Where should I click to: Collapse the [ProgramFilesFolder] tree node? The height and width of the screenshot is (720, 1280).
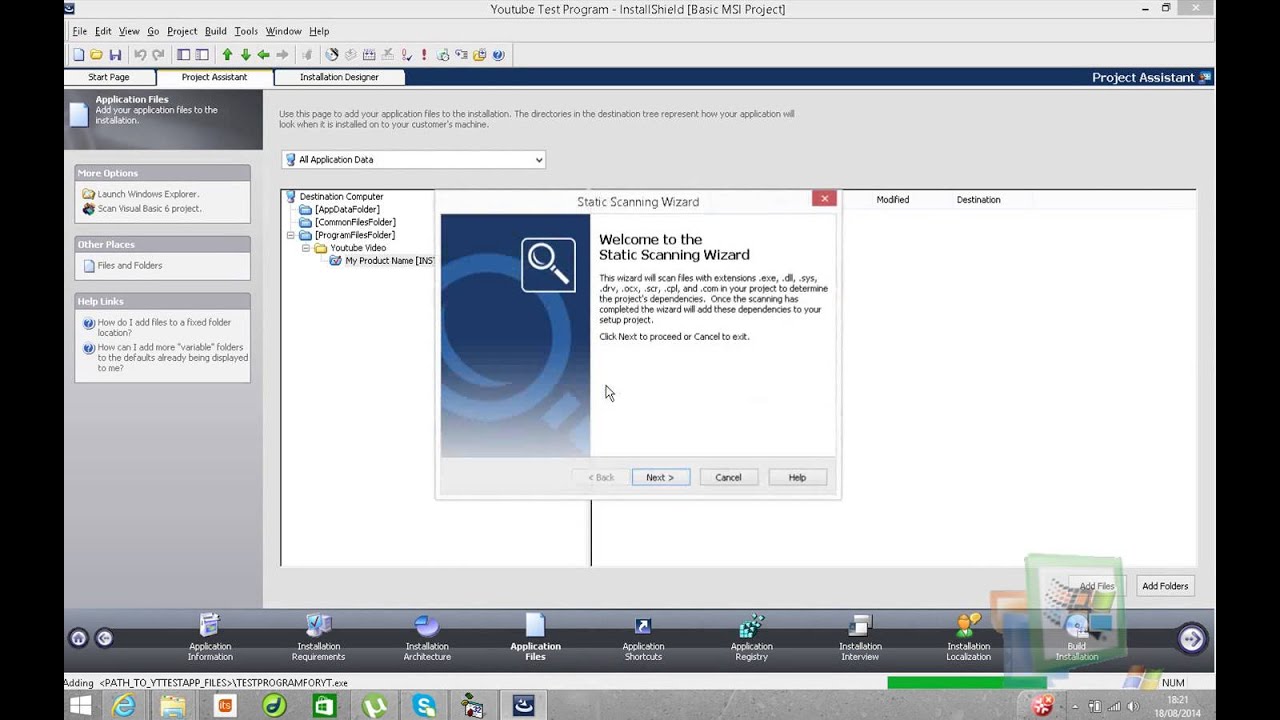pyautogui.click(x=290, y=236)
